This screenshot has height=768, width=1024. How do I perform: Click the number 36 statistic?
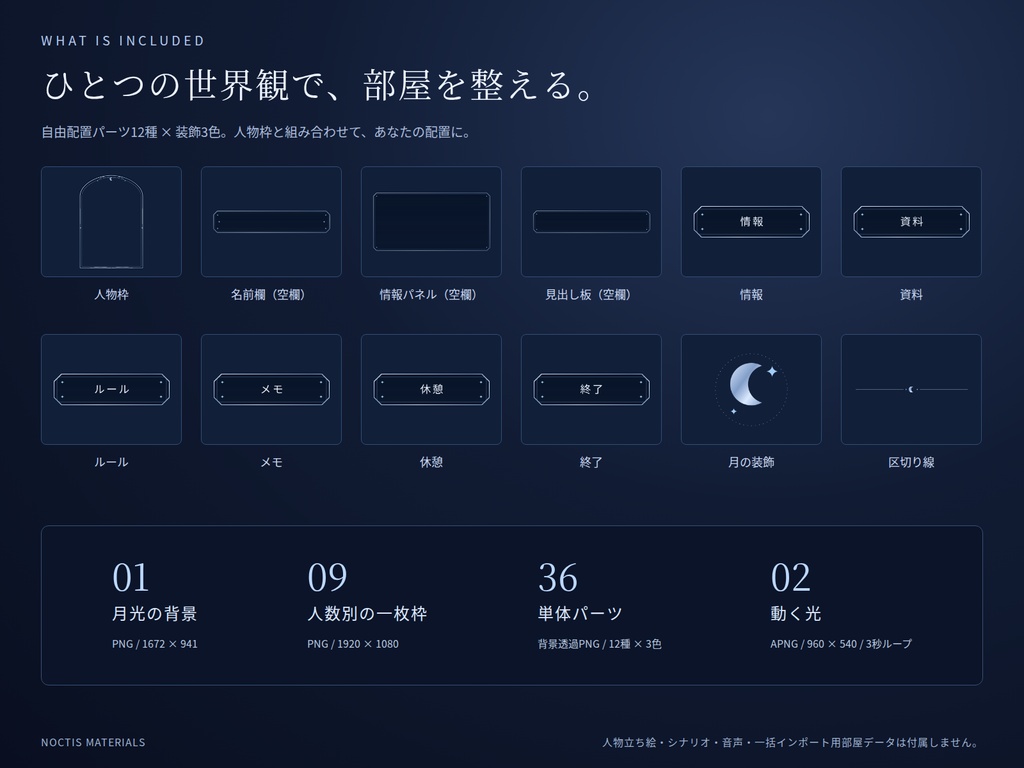[558, 577]
